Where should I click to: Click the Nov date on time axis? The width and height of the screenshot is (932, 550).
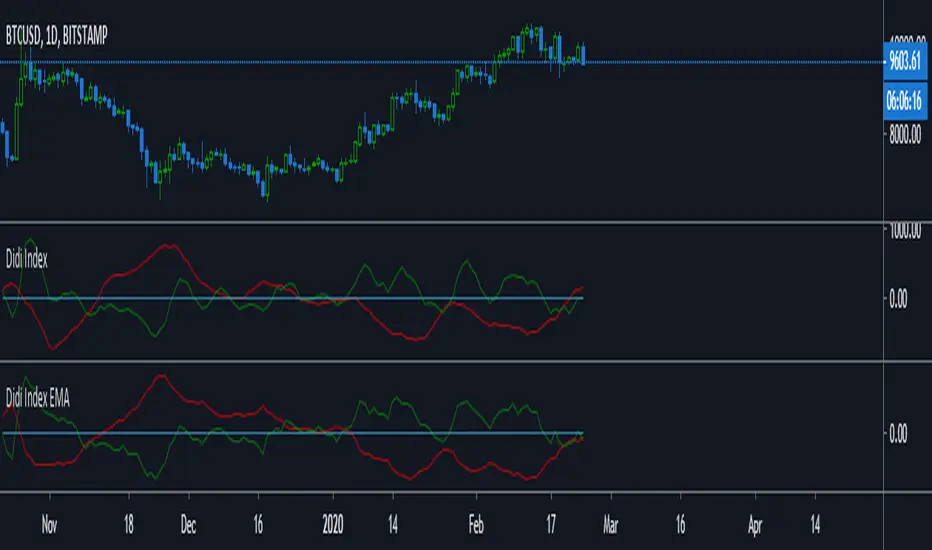(49, 525)
